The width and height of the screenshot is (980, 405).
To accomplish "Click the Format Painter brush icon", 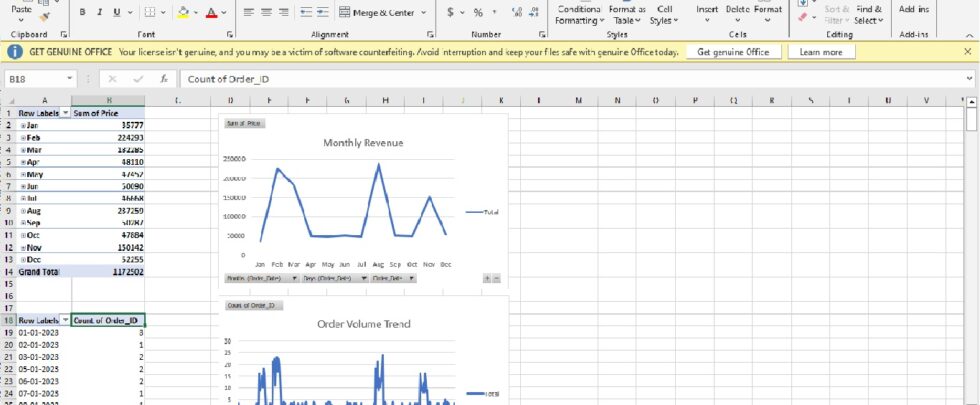I will [x=45, y=16].
